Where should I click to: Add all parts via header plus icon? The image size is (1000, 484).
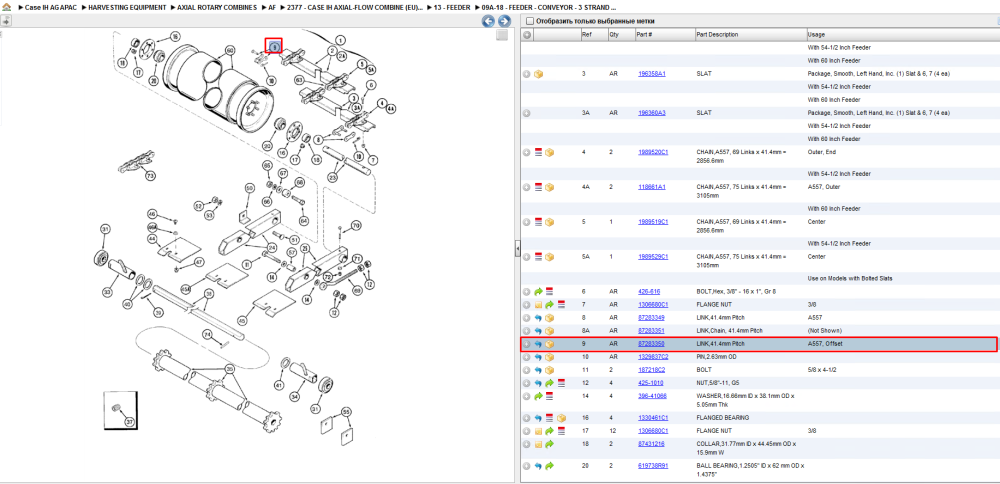point(527,34)
